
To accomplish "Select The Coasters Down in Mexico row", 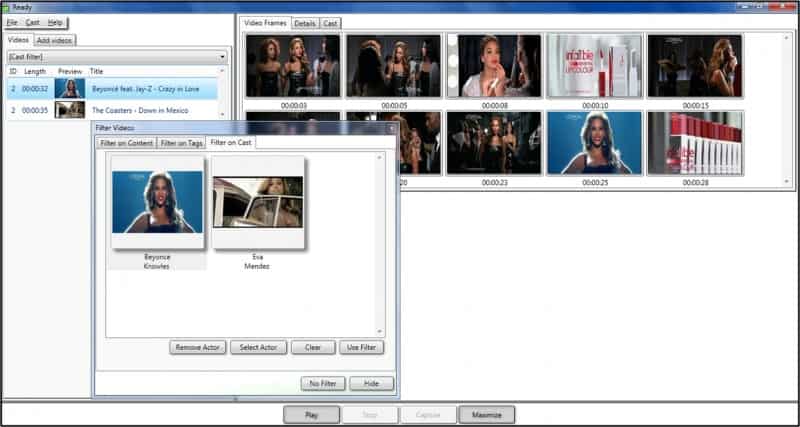I will [x=112, y=110].
